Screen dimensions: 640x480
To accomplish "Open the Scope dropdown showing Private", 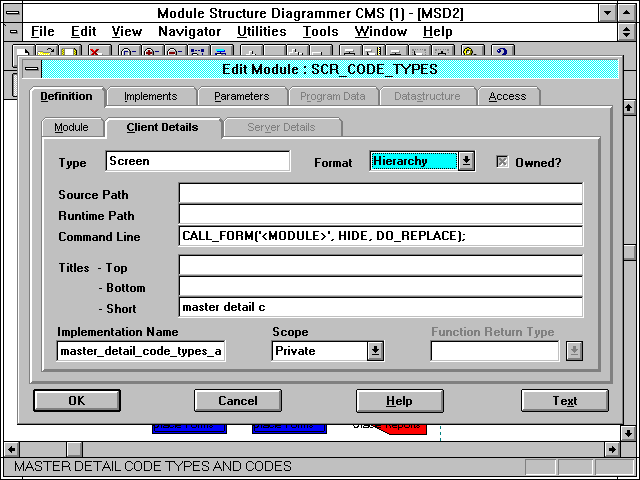I will pyautogui.click(x=375, y=351).
